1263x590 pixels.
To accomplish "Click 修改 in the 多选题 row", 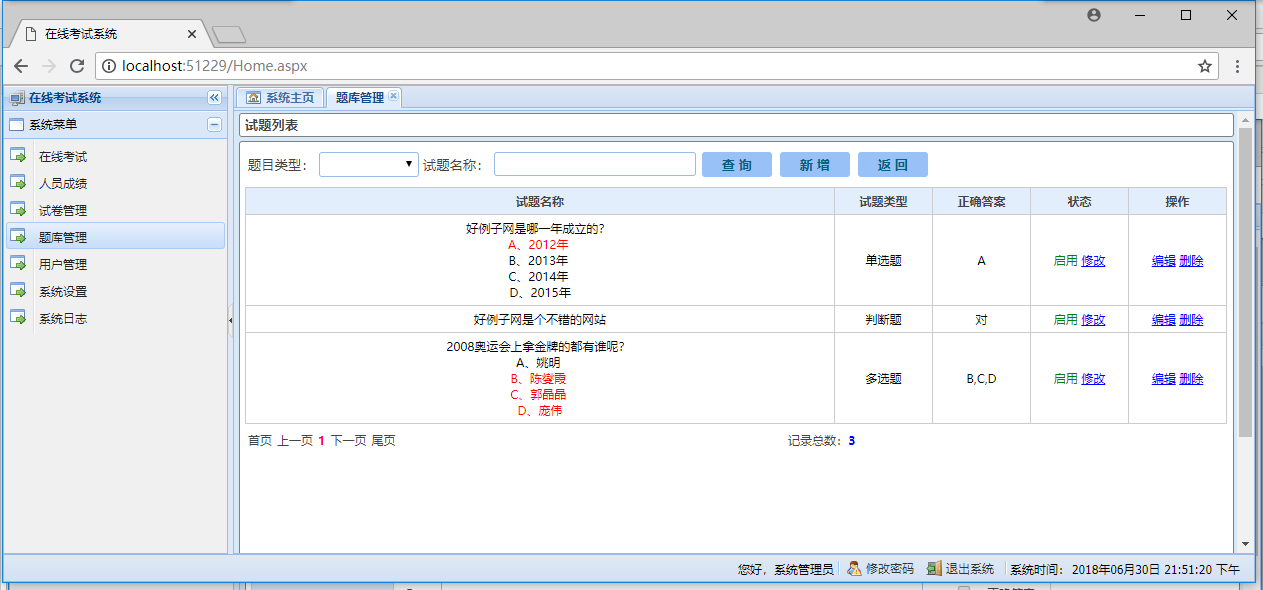I will click(1093, 379).
